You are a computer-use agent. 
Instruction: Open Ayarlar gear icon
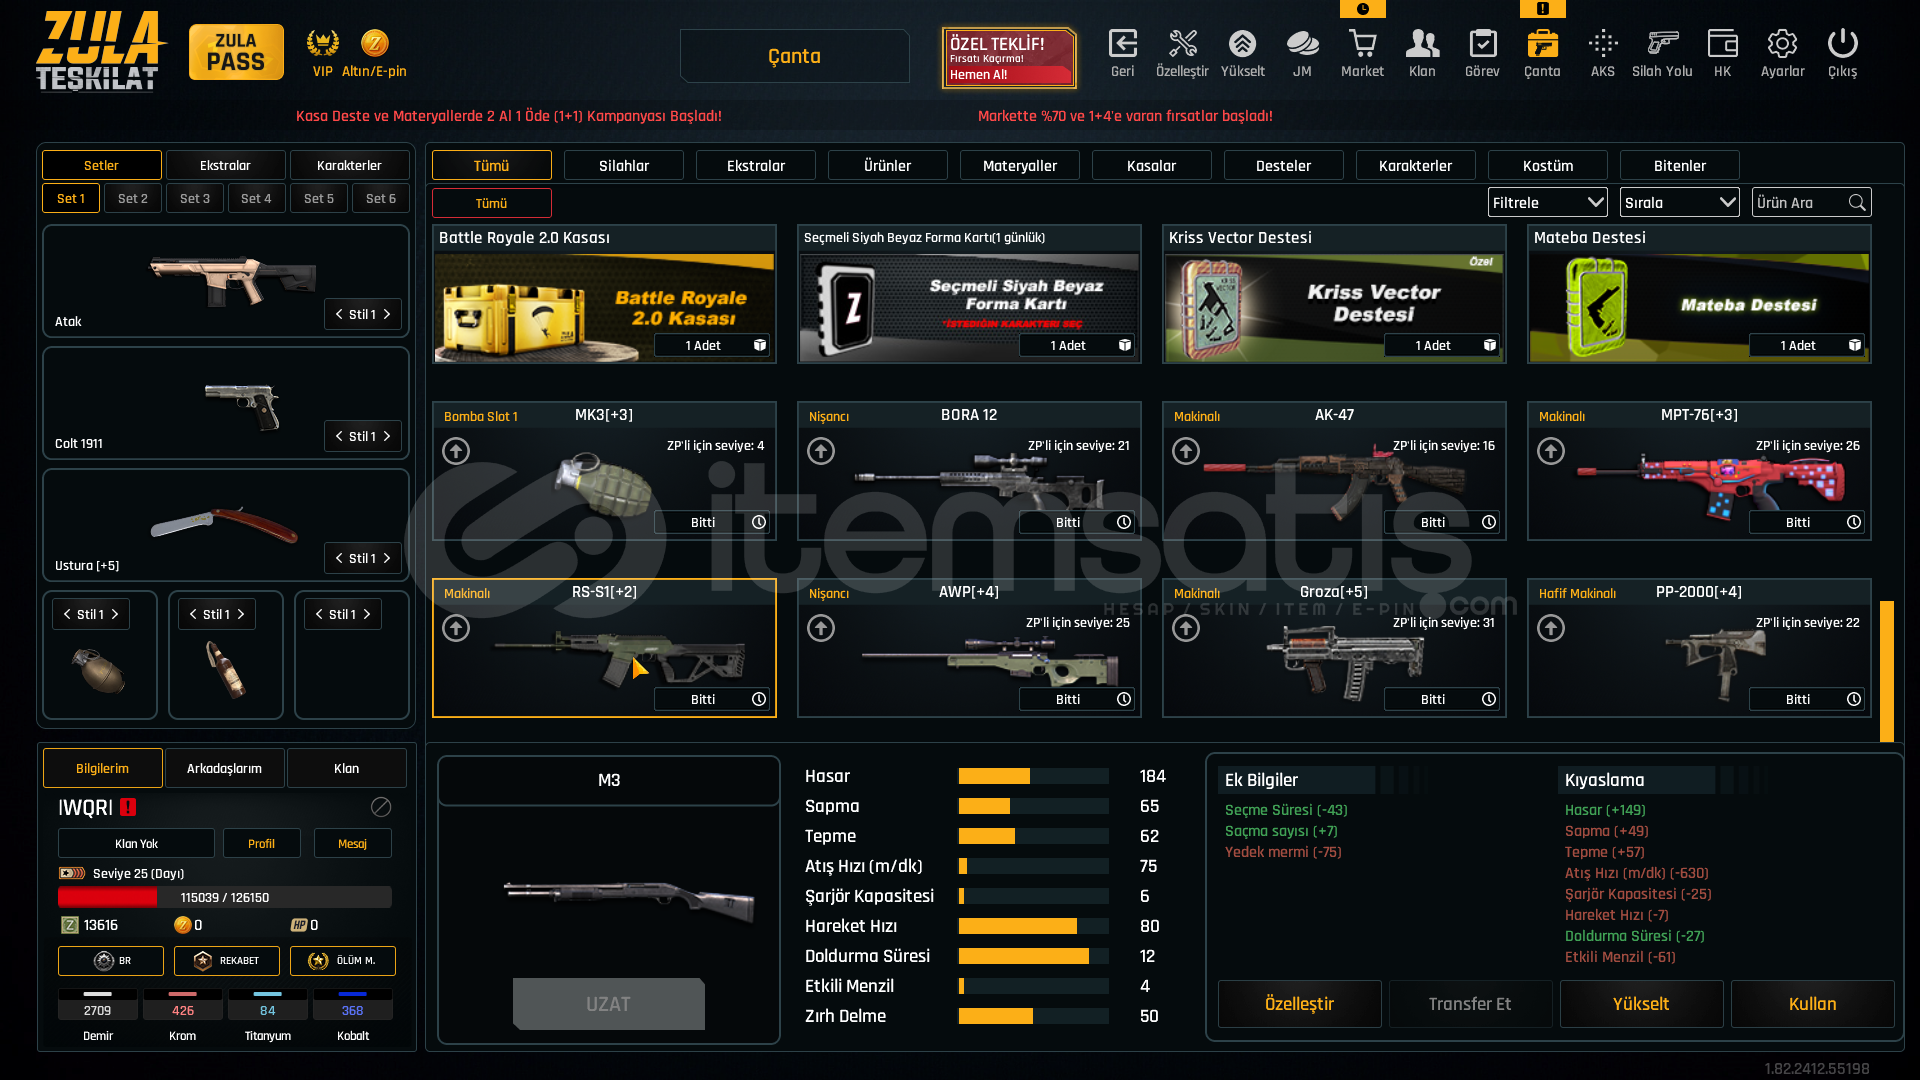pyautogui.click(x=1782, y=45)
